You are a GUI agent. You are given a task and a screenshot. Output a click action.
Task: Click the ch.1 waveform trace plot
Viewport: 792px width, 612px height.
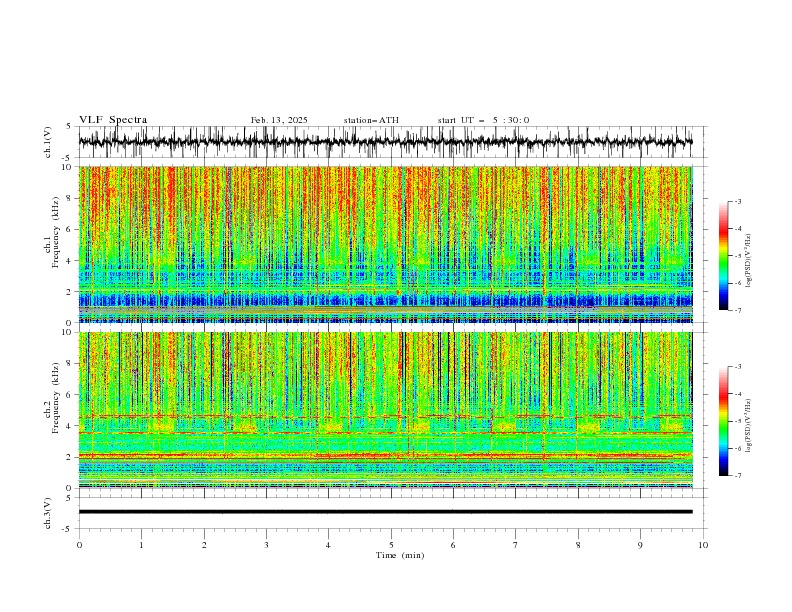[x=386, y=142]
